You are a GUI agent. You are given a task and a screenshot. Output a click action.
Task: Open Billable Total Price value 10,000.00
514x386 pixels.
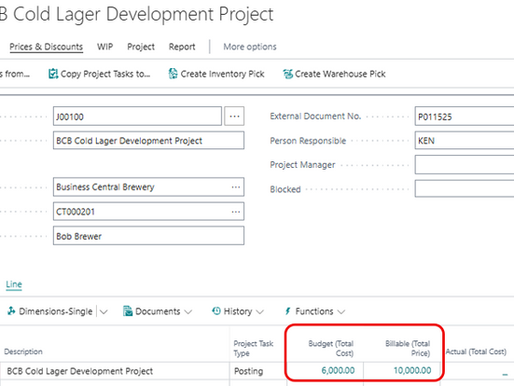coord(412,370)
